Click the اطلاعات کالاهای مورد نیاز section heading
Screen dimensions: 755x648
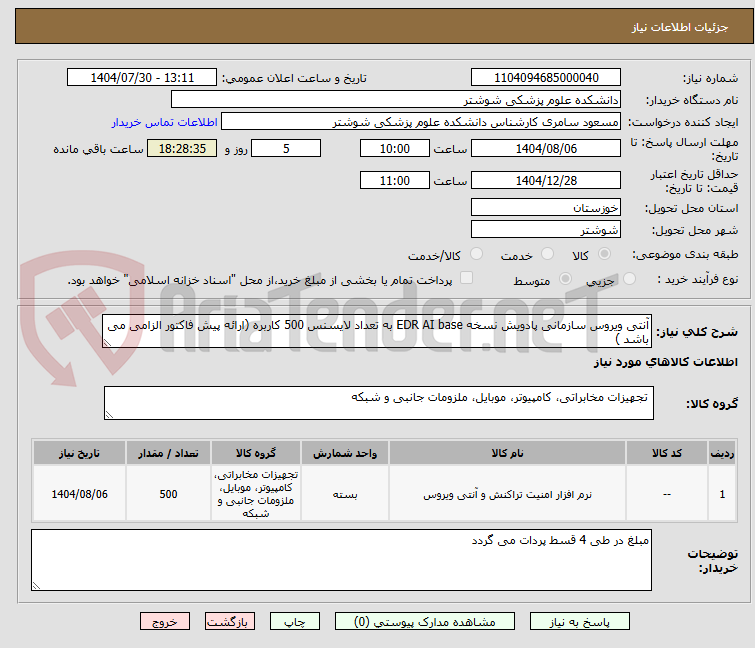click(665, 362)
